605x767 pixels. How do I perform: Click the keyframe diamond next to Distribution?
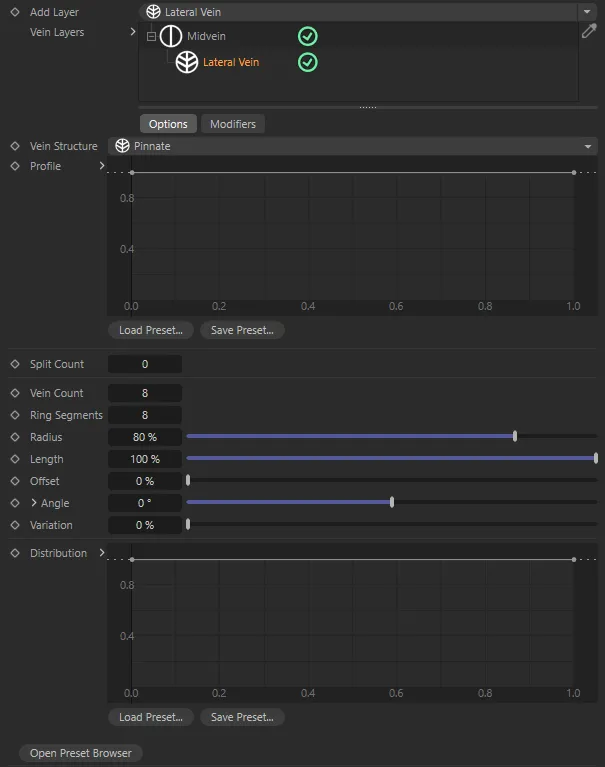(x=14, y=553)
